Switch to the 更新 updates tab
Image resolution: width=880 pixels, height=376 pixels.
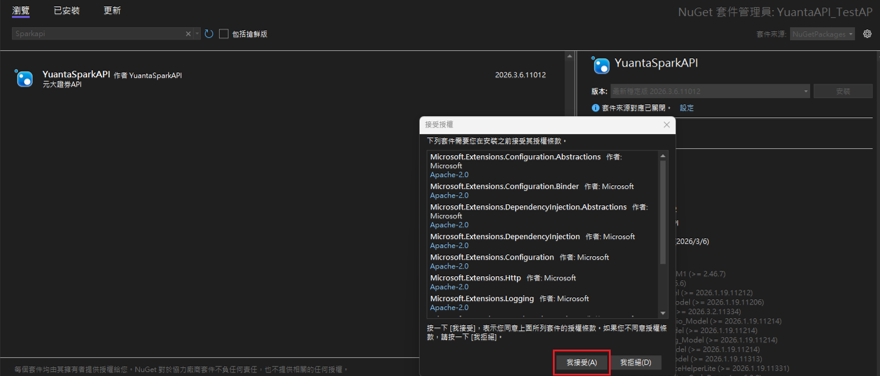click(x=112, y=11)
